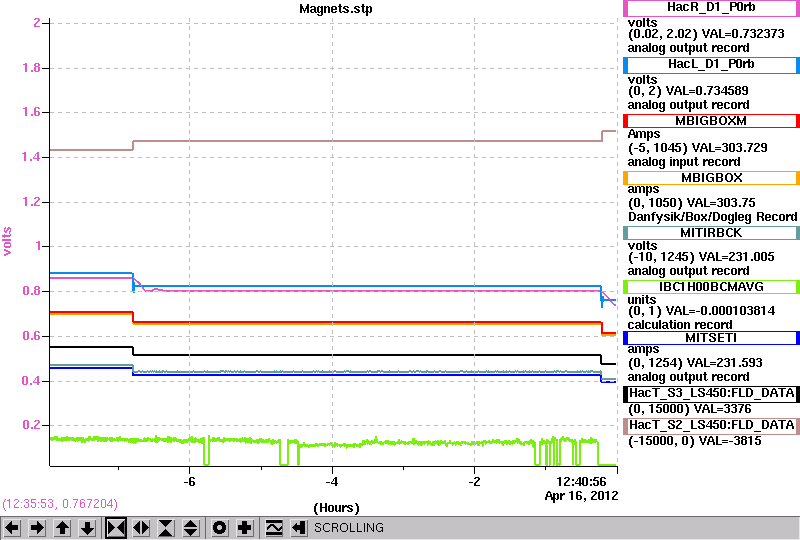Click the waveform refresh graph icon

coord(274,528)
